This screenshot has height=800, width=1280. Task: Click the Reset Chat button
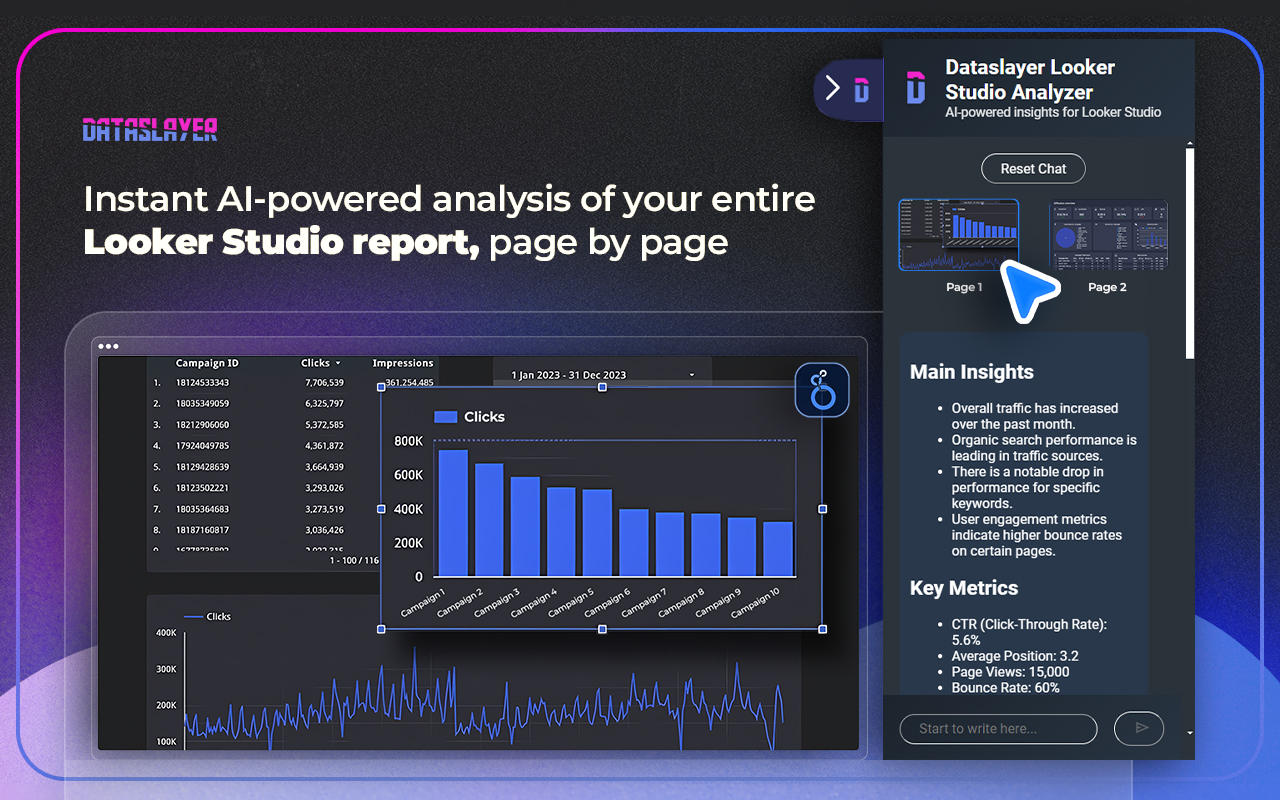[x=1033, y=168]
